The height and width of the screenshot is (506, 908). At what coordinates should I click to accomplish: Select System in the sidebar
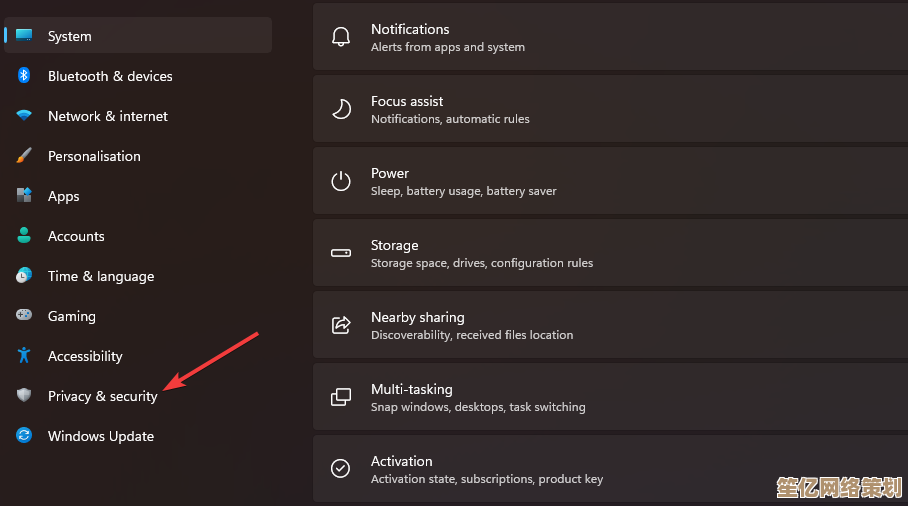[x=138, y=35]
